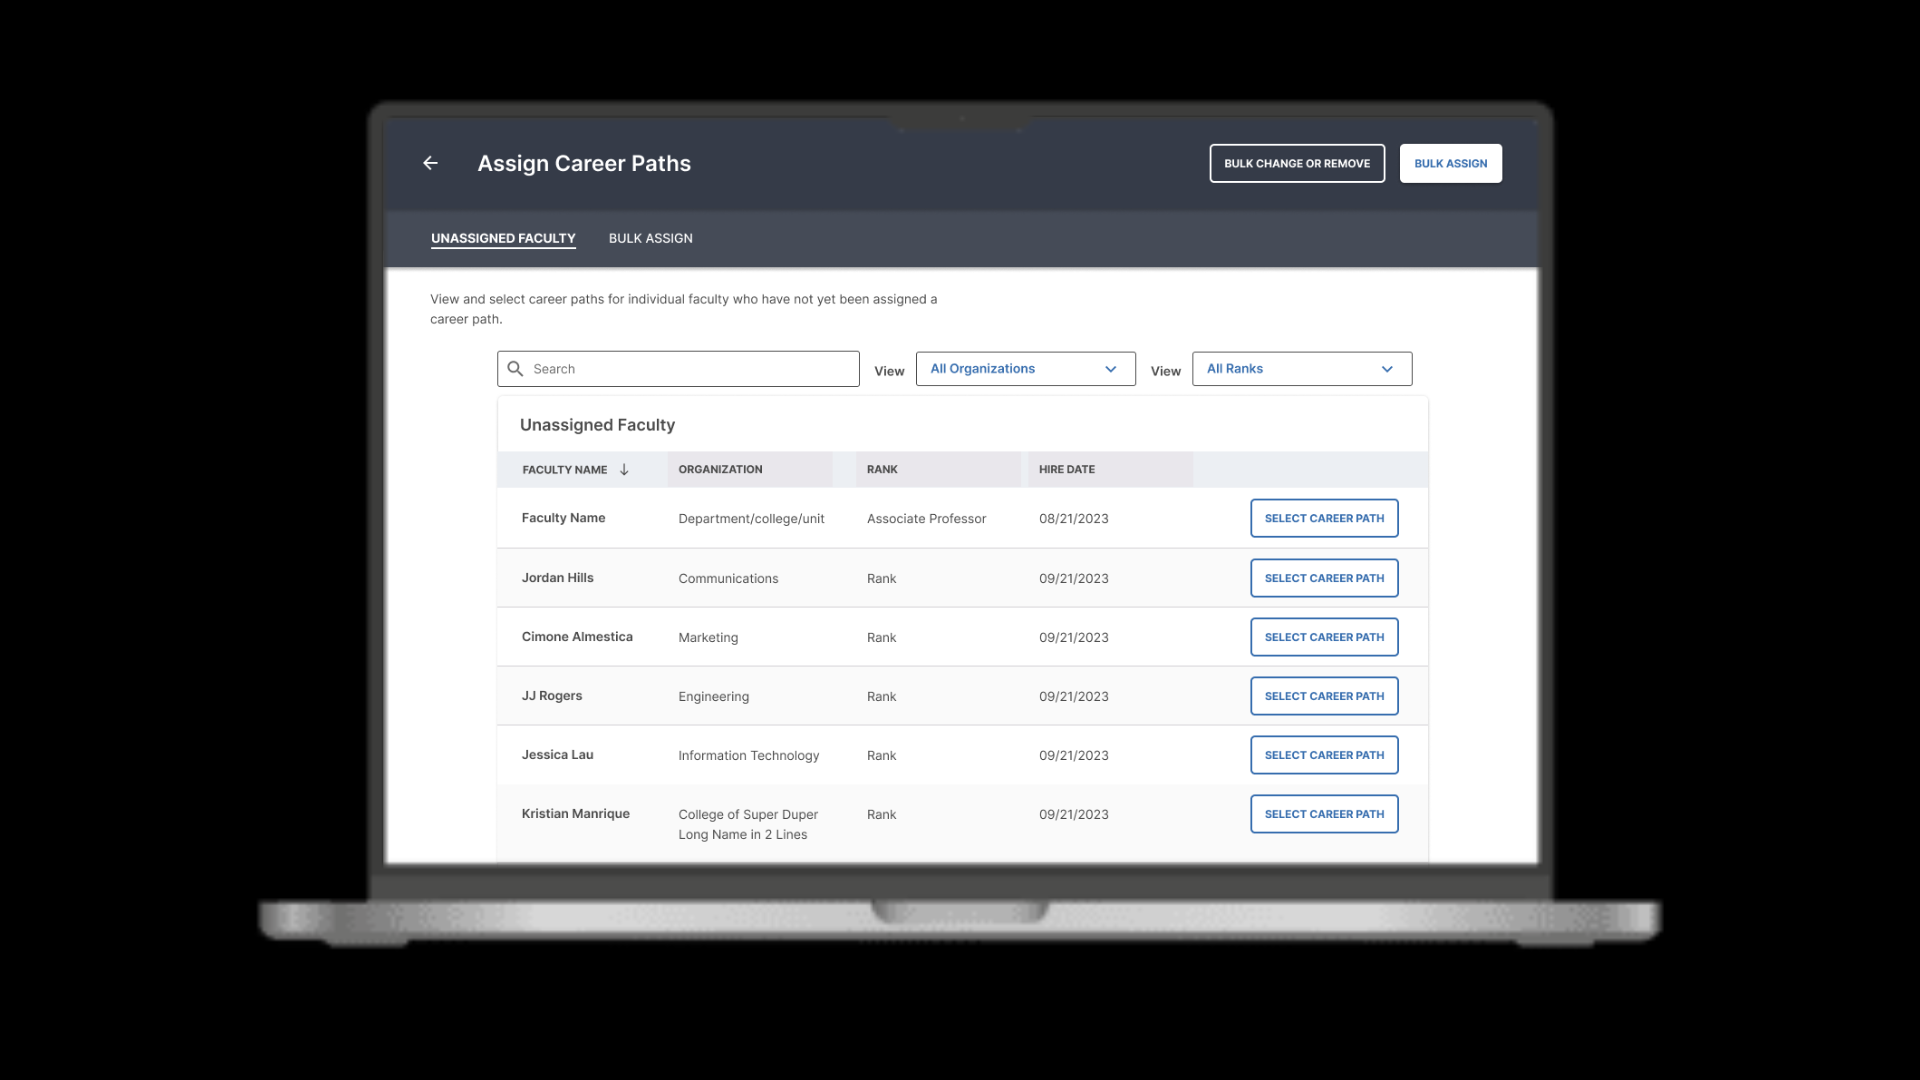This screenshot has width=1920, height=1080.
Task: Select career path for Faculty Name row
Action: (x=1324, y=518)
